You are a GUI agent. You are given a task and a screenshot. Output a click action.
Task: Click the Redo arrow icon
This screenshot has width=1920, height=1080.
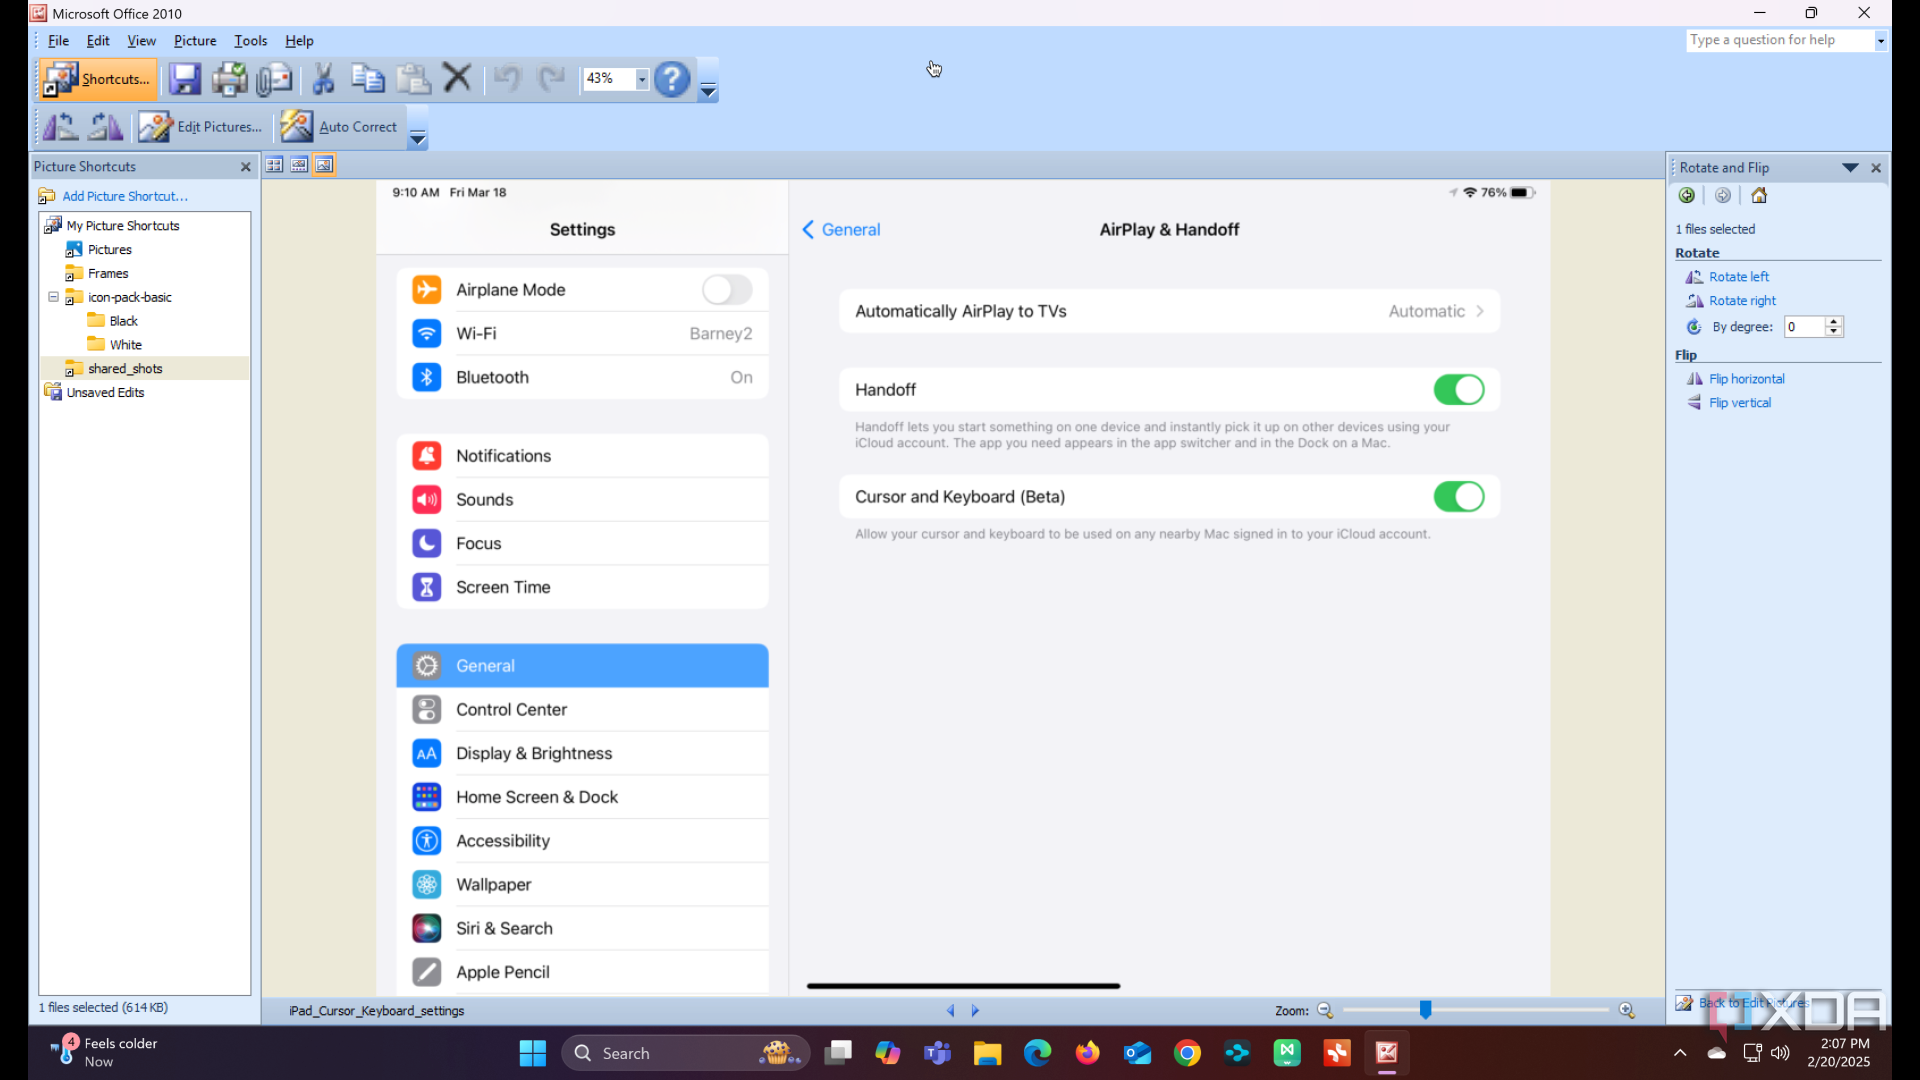[552, 79]
